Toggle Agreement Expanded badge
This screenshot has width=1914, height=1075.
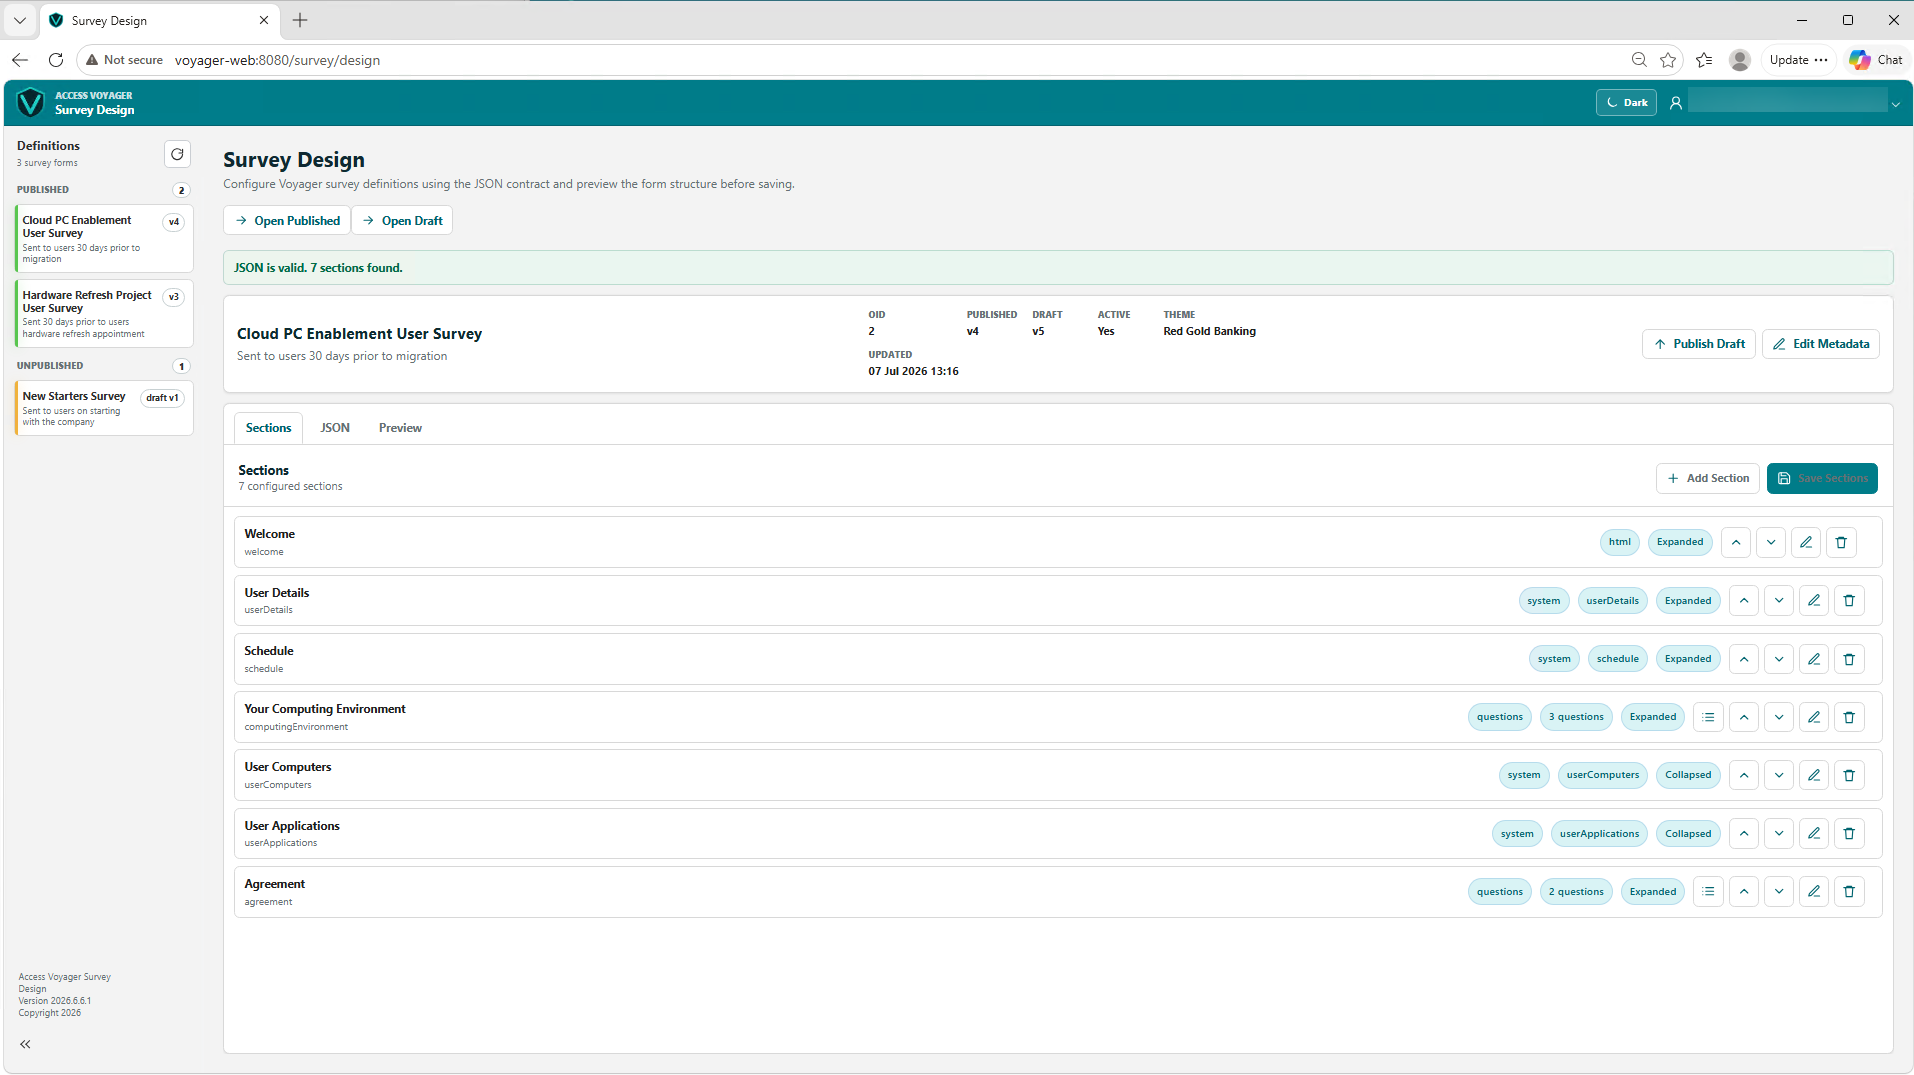(x=1653, y=892)
